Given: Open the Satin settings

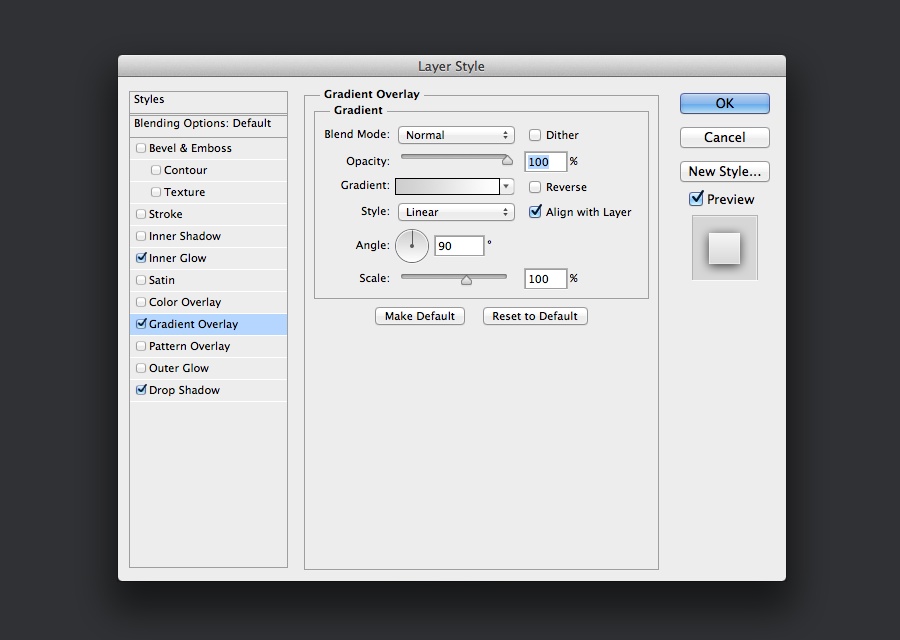Looking at the screenshot, I should (162, 280).
